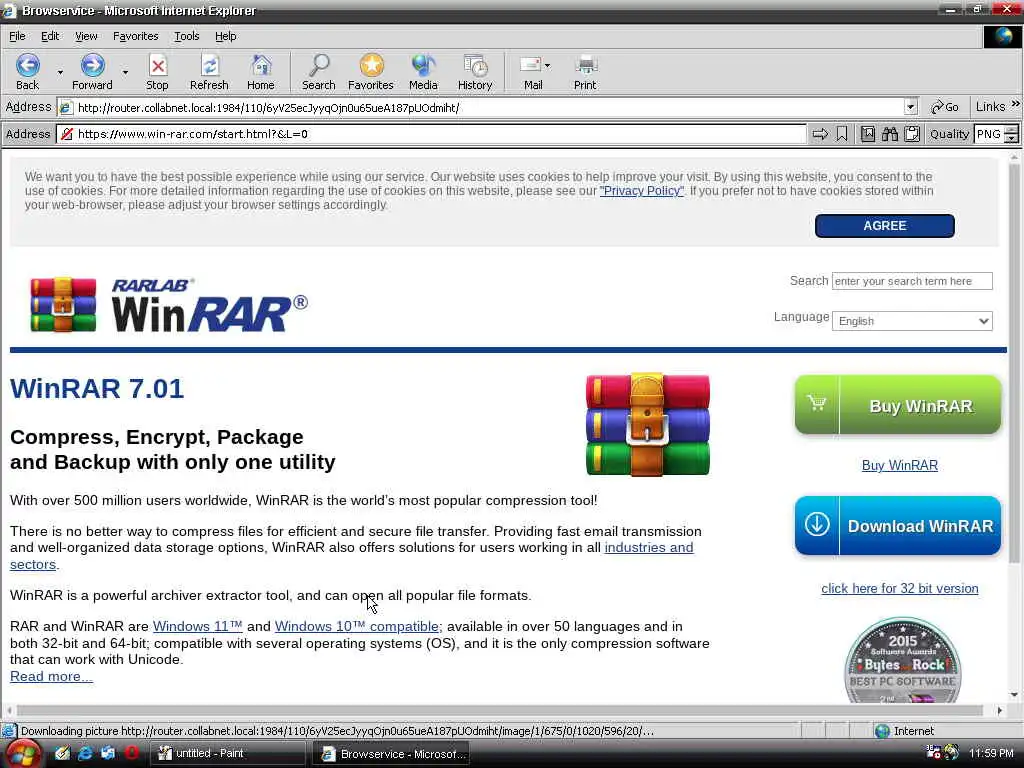The height and width of the screenshot is (768, 1024).
Task: Open the bookmarks book icon in the Browservice bar
Action: pos(868,134)
